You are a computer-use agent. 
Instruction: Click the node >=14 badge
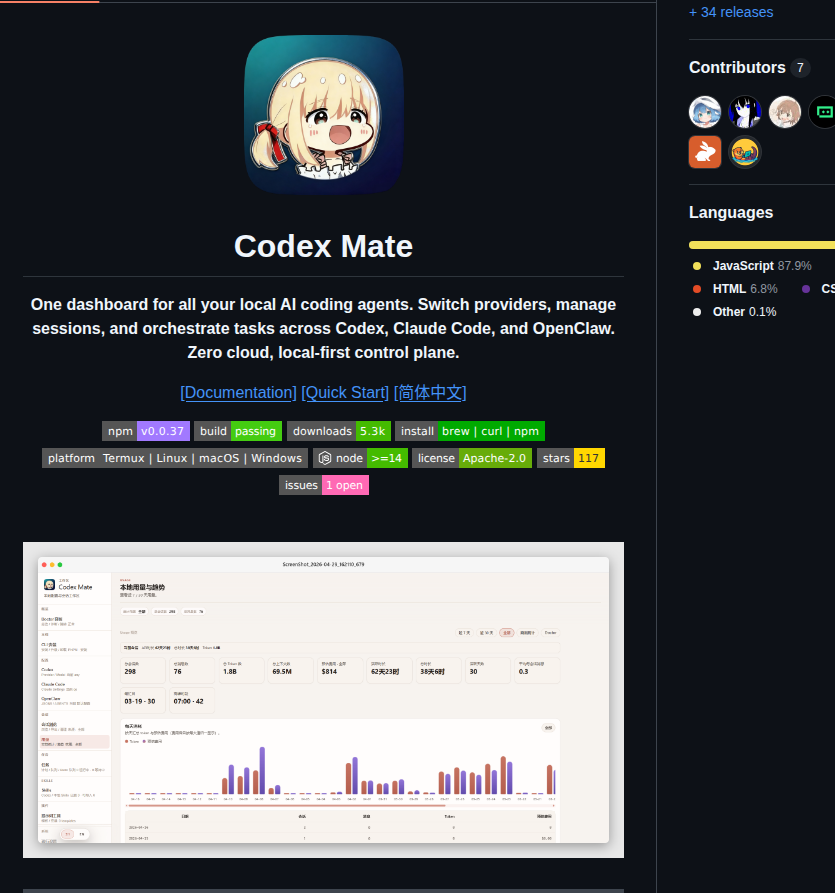[x=361, y=458]
